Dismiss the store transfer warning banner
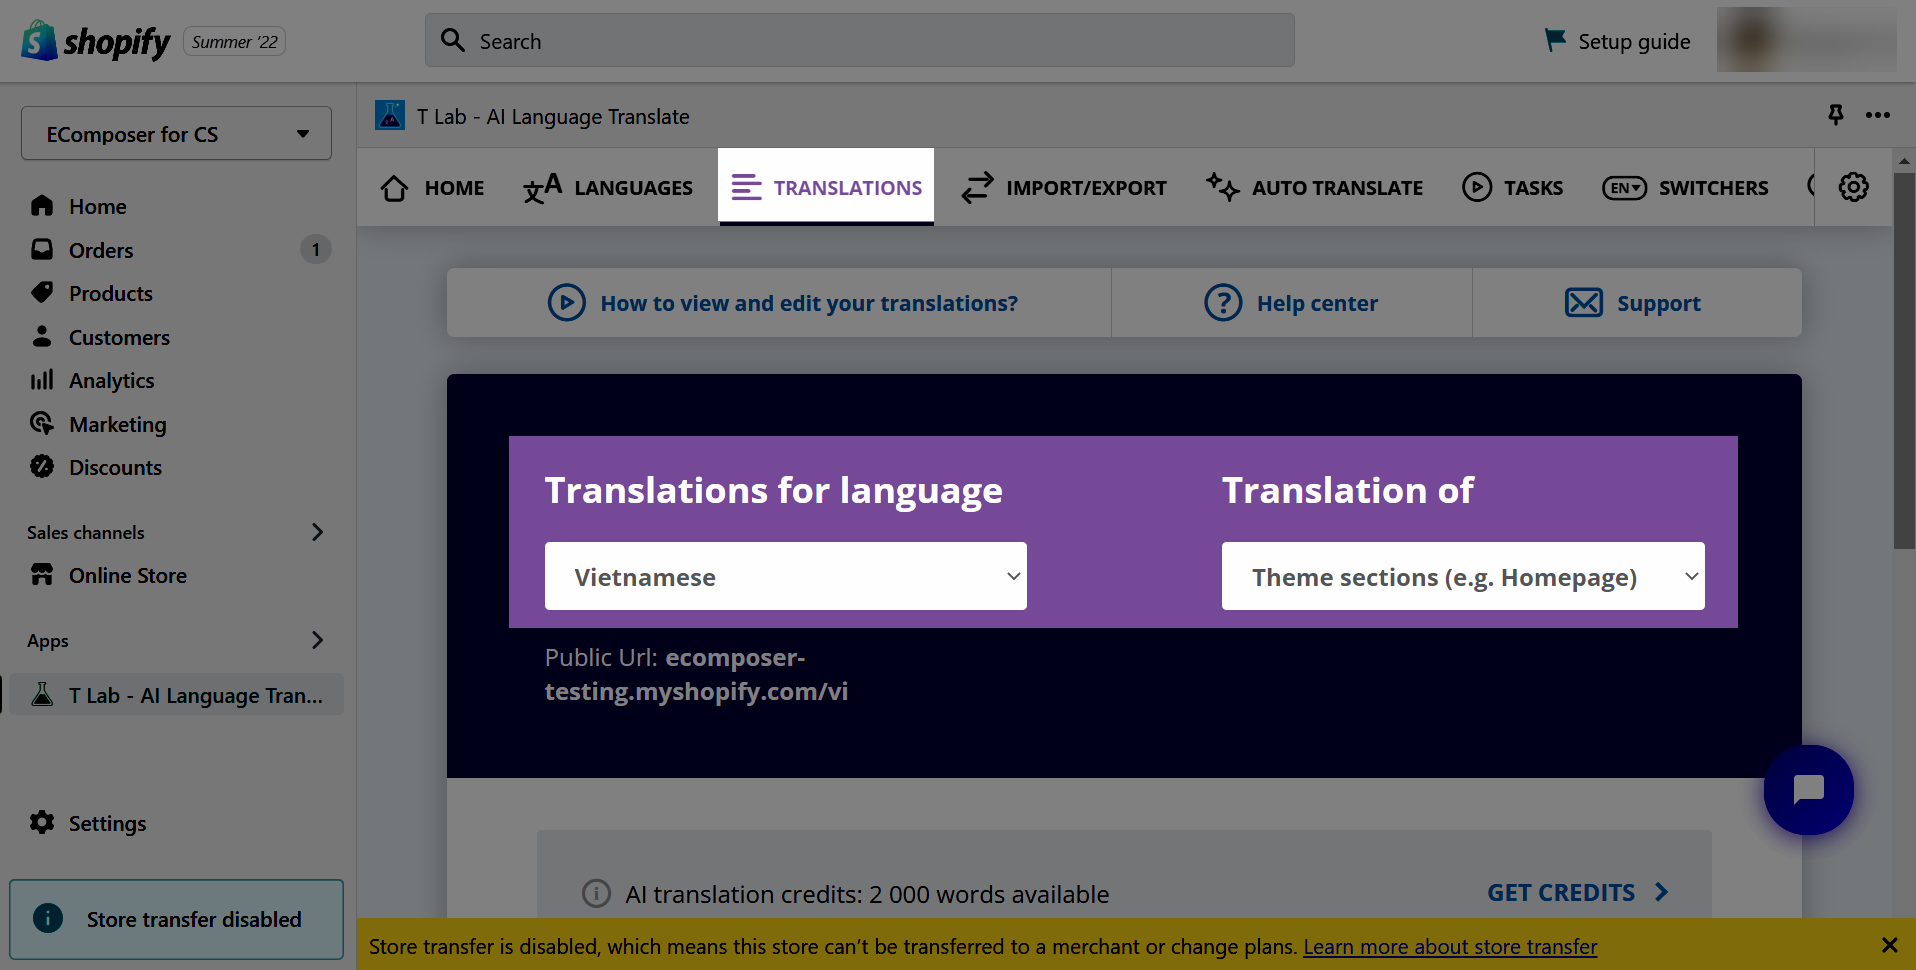 [1890, 945]
